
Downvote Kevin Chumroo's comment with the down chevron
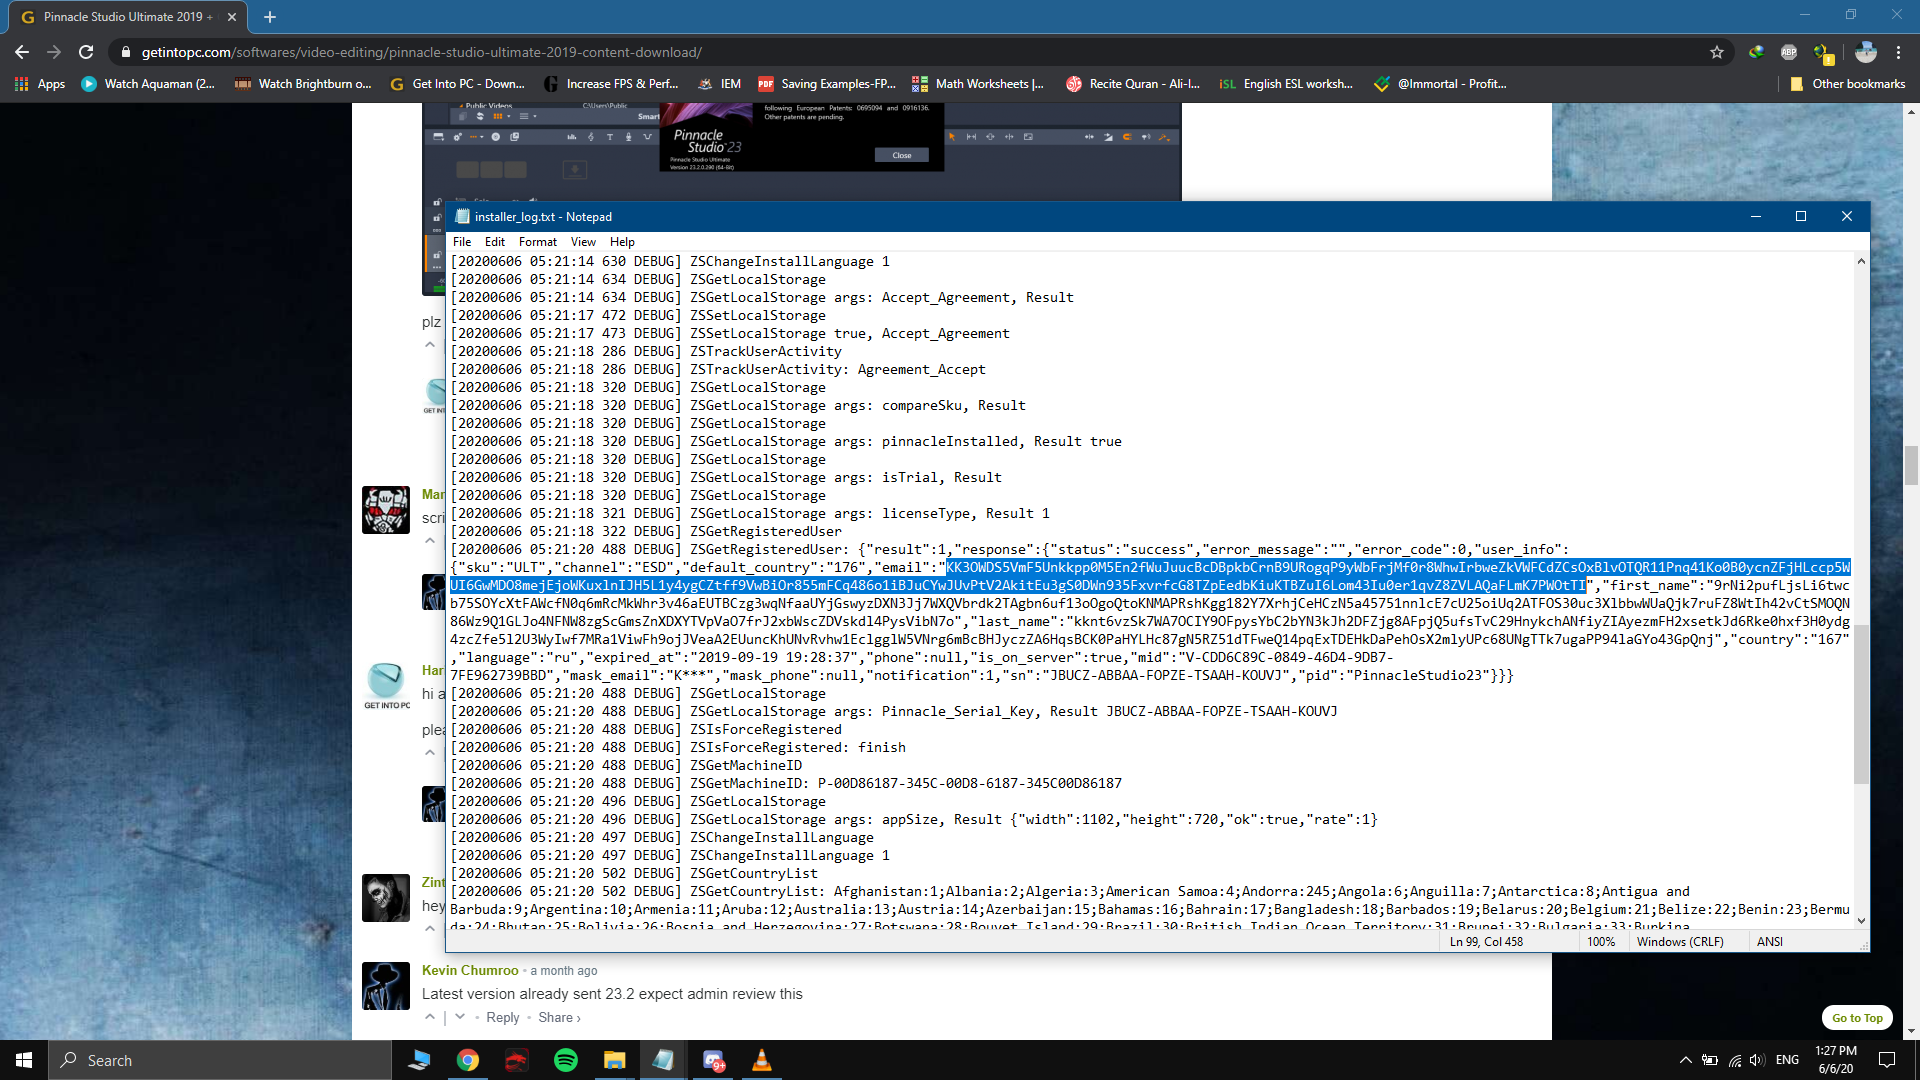click(460, 1017)
